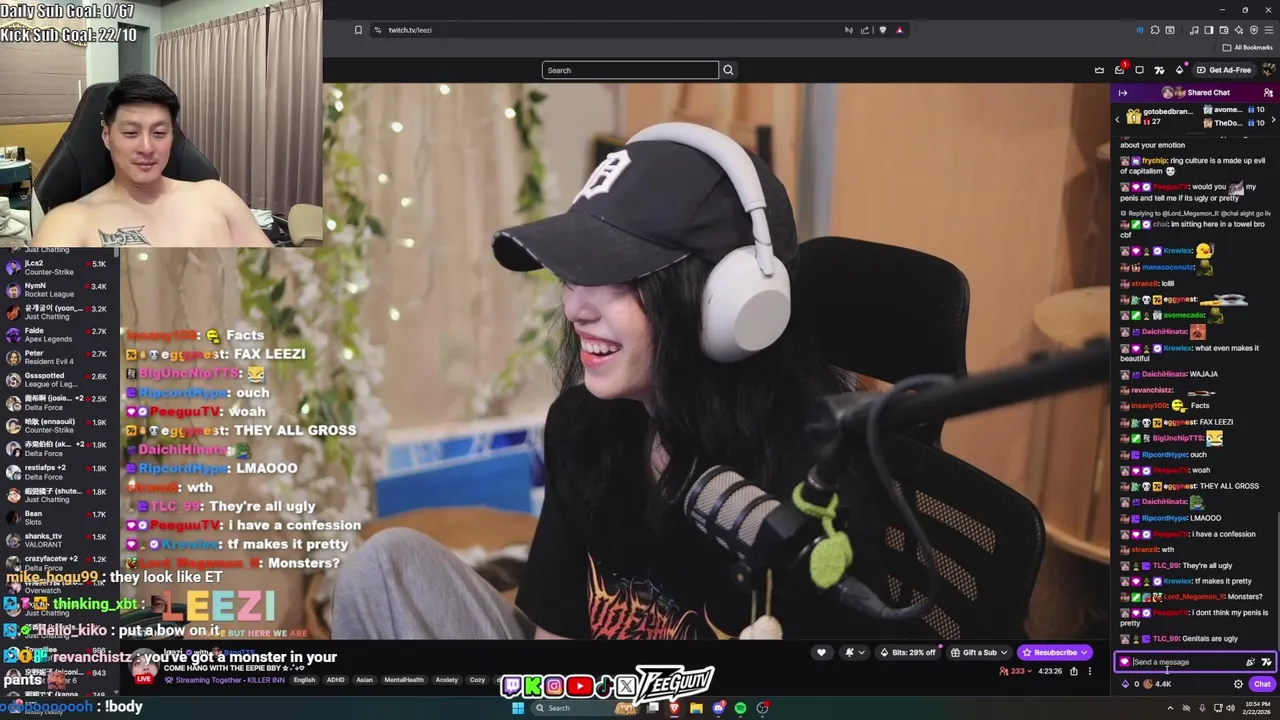Click the Anxiety stream tag
1280x720 pixels.
click(x=447, y=680)
